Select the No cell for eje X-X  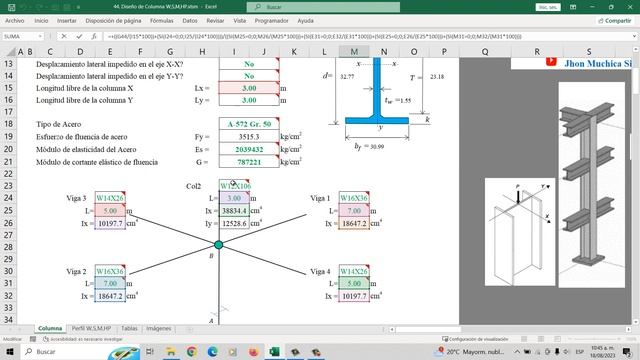pyautogui.click(x=249, y=64)
